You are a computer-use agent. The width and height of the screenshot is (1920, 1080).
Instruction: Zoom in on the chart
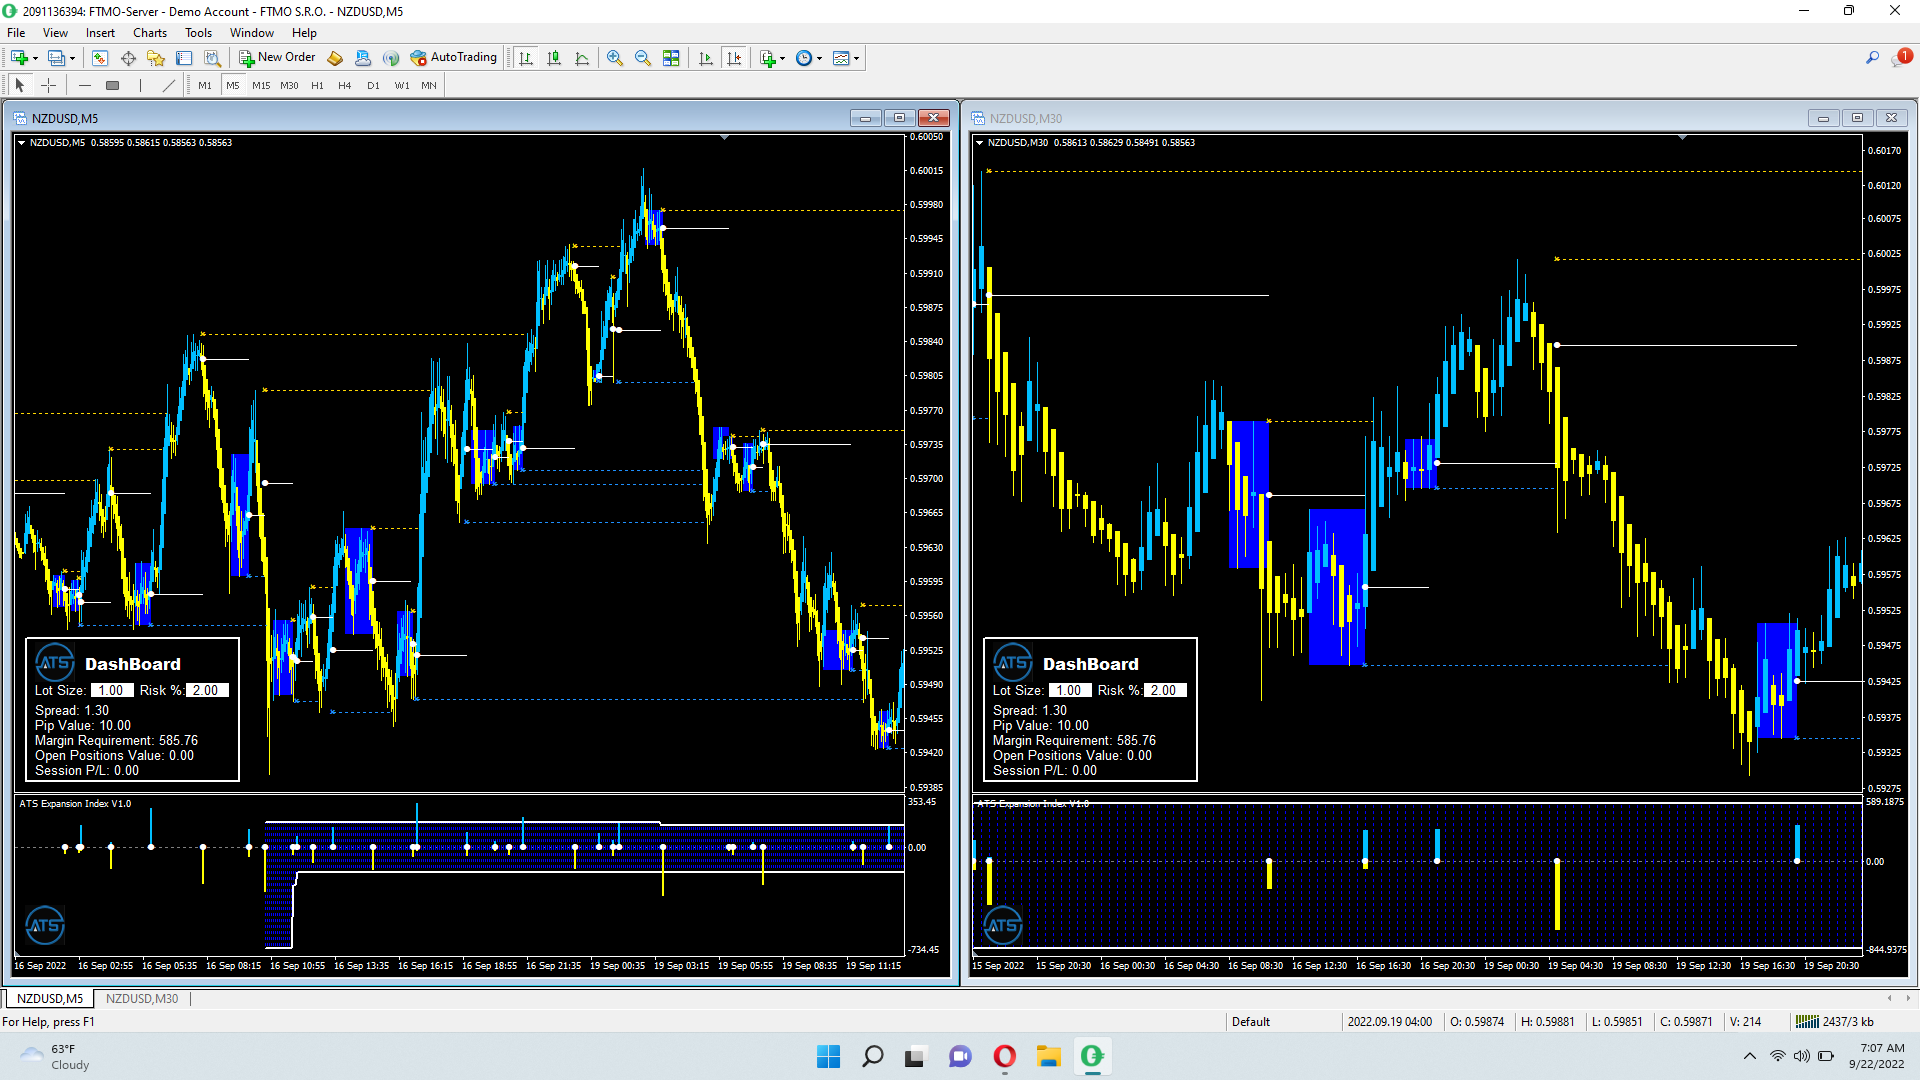pos(615,58)
